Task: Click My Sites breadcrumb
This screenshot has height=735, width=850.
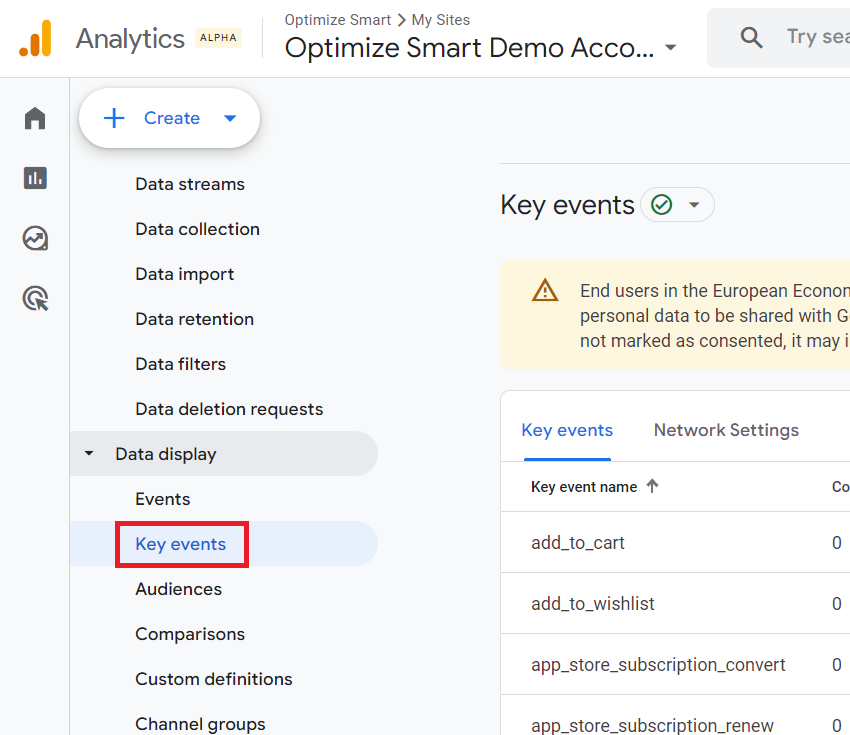Action: pos(441,20)
